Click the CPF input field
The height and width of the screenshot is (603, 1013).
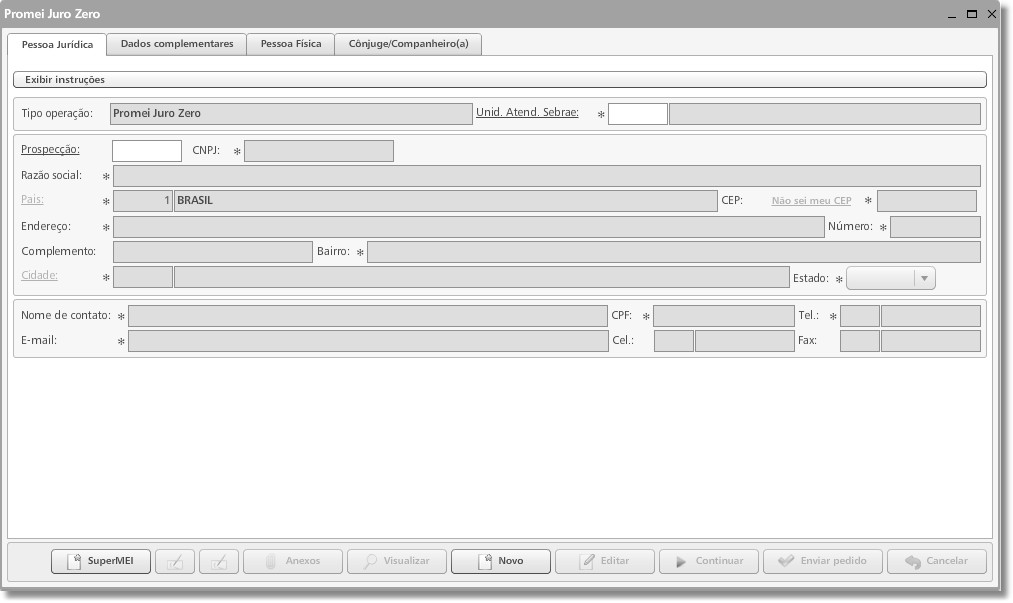coord(724,316)
